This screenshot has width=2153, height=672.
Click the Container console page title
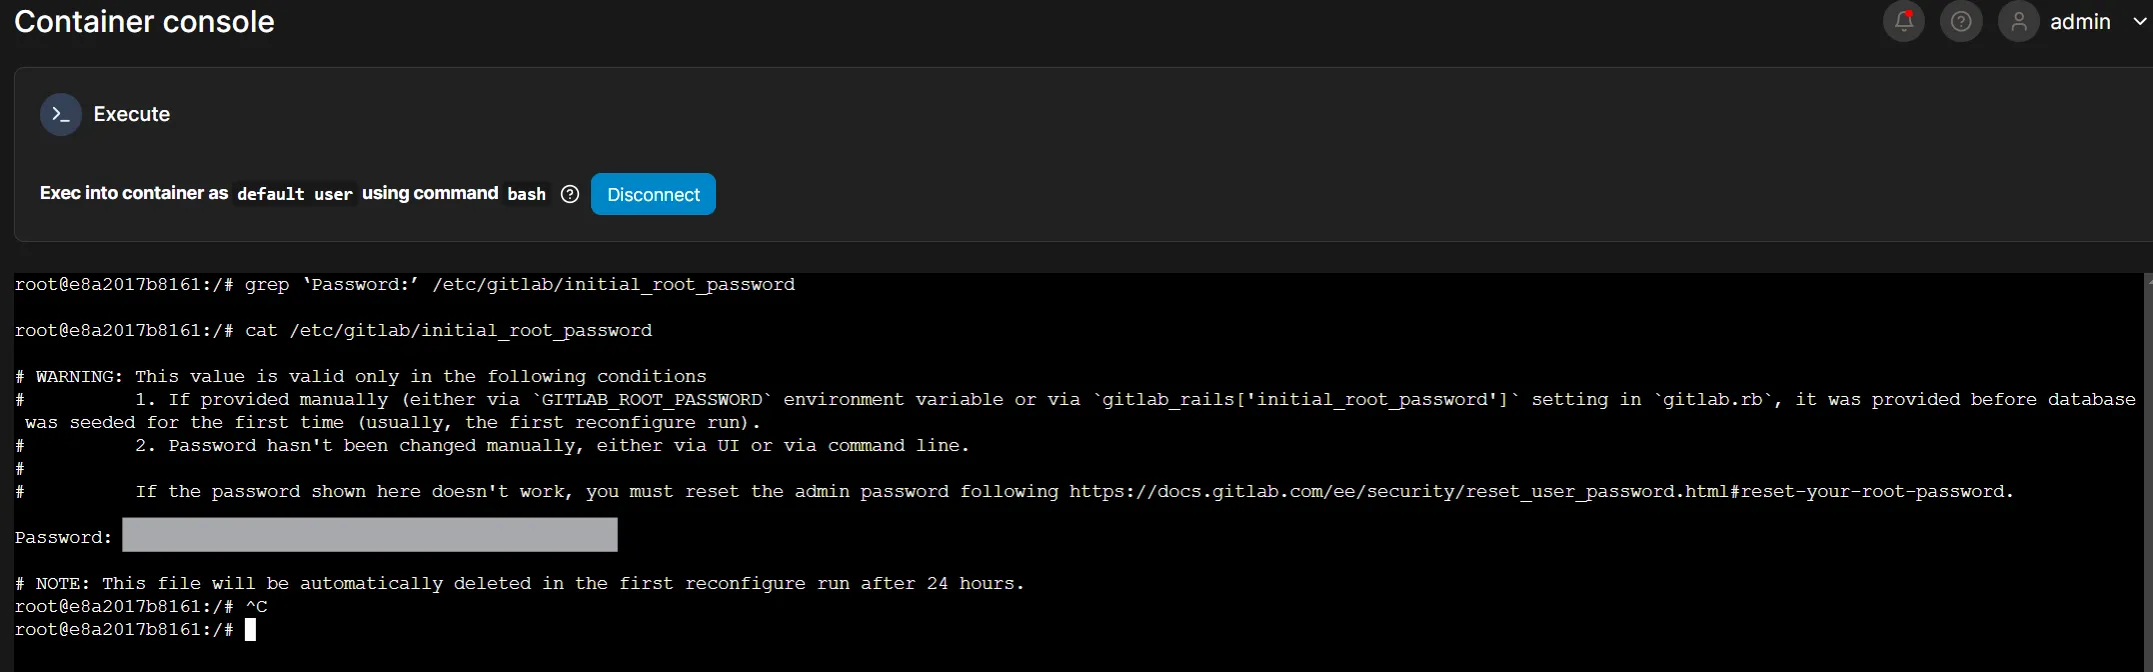pyautogui.click(x=144, y=22)
